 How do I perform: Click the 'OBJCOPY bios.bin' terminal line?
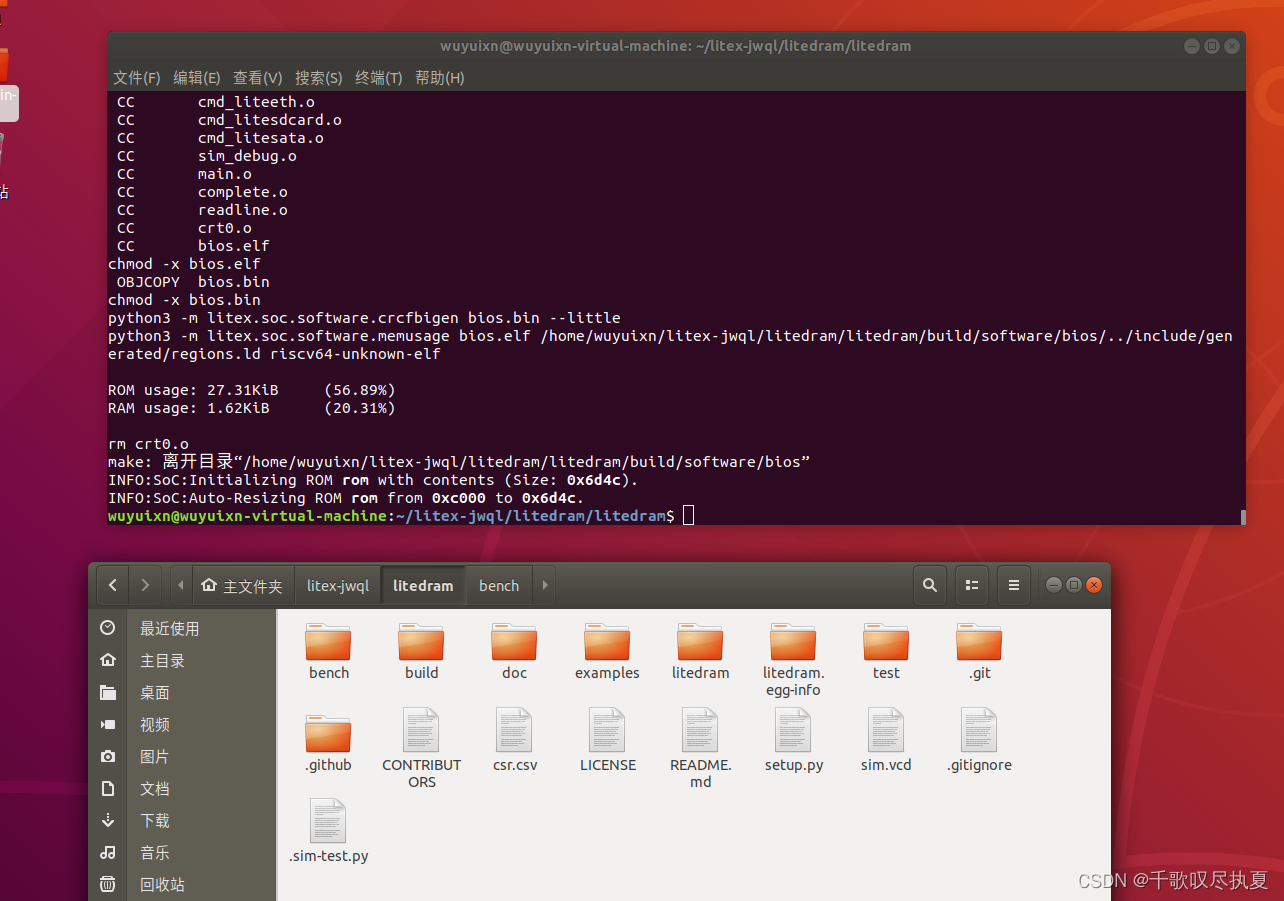193,282
